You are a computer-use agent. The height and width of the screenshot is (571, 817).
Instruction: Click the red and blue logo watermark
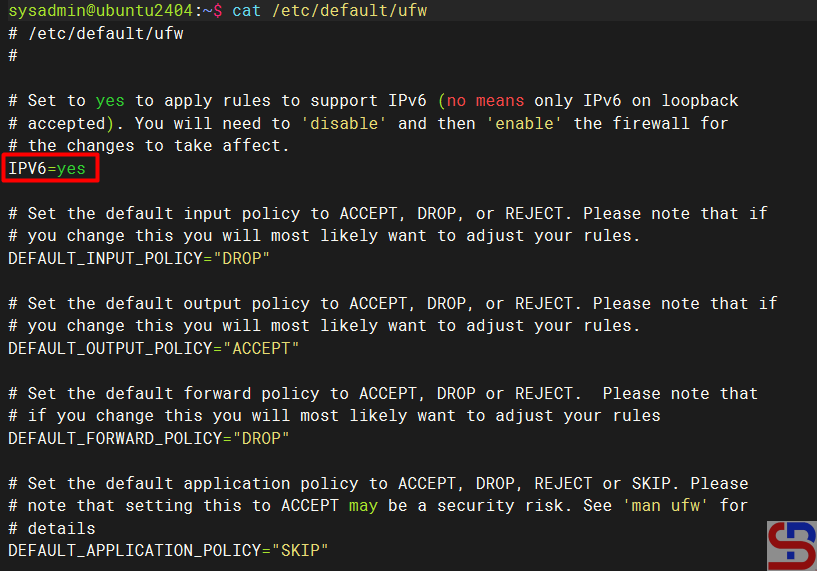coord(791,545)
